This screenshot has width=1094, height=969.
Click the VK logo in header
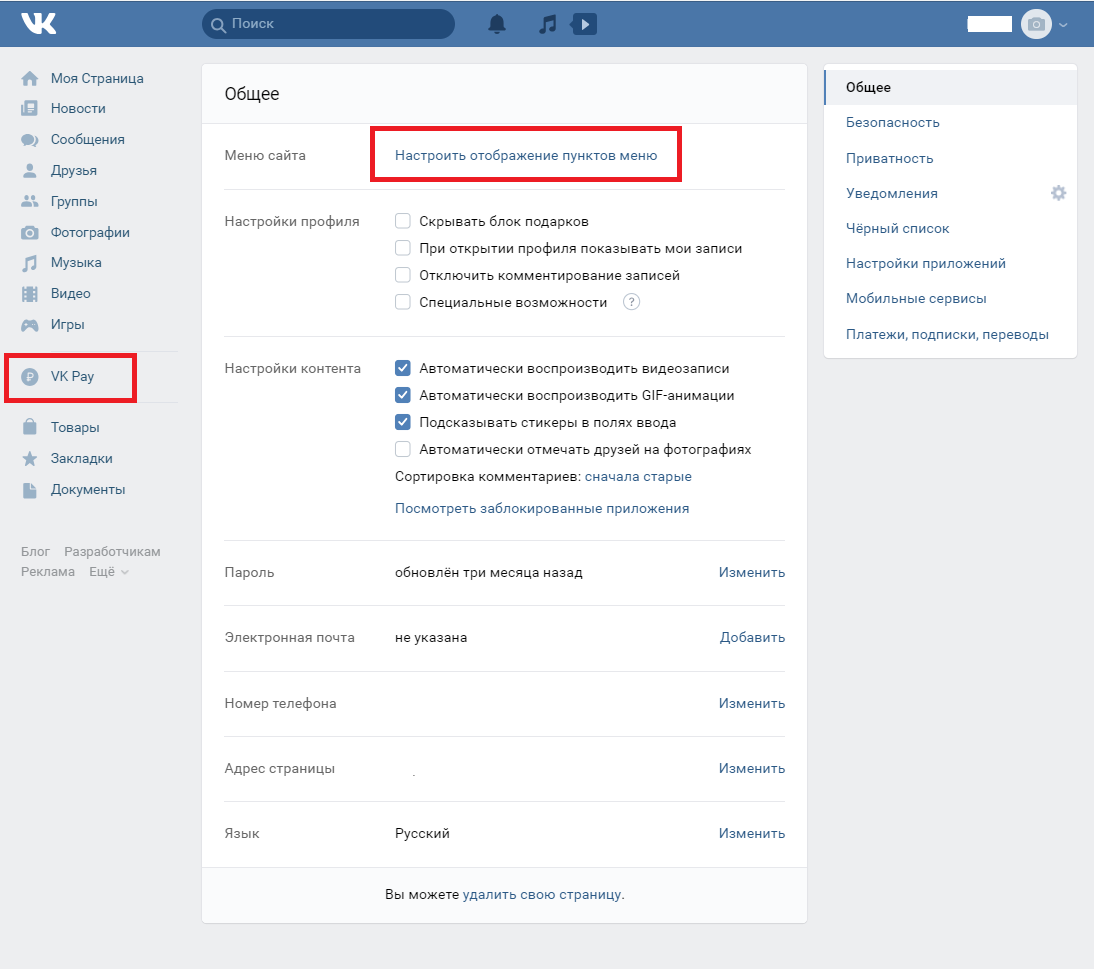click(x=38, y=23)
